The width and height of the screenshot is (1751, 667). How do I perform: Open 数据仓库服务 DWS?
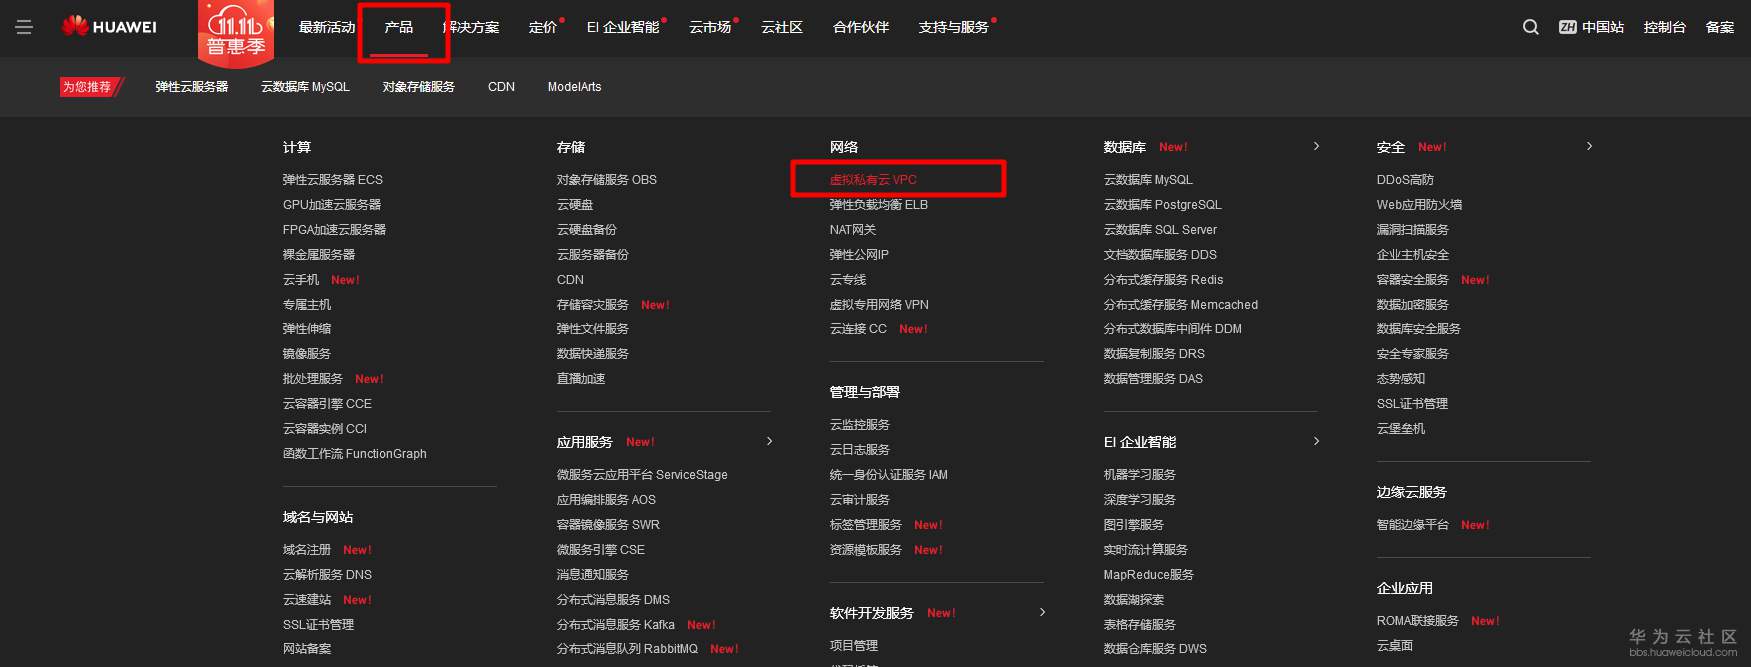1155,649
